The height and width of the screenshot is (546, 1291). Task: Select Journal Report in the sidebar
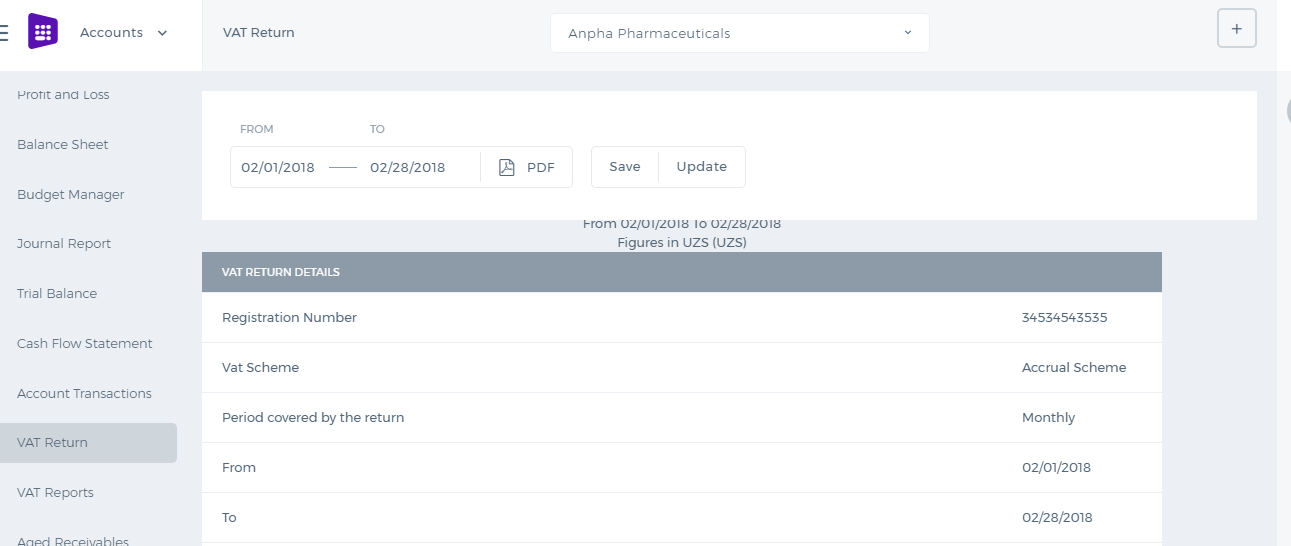64,243
